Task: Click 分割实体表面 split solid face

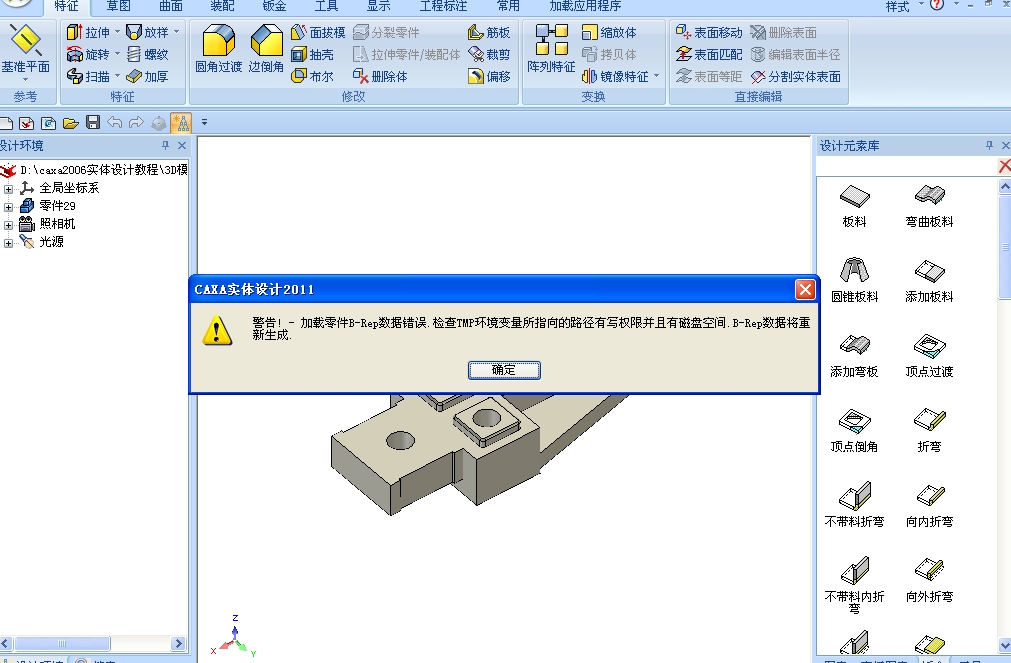Action: click(796, 76)
